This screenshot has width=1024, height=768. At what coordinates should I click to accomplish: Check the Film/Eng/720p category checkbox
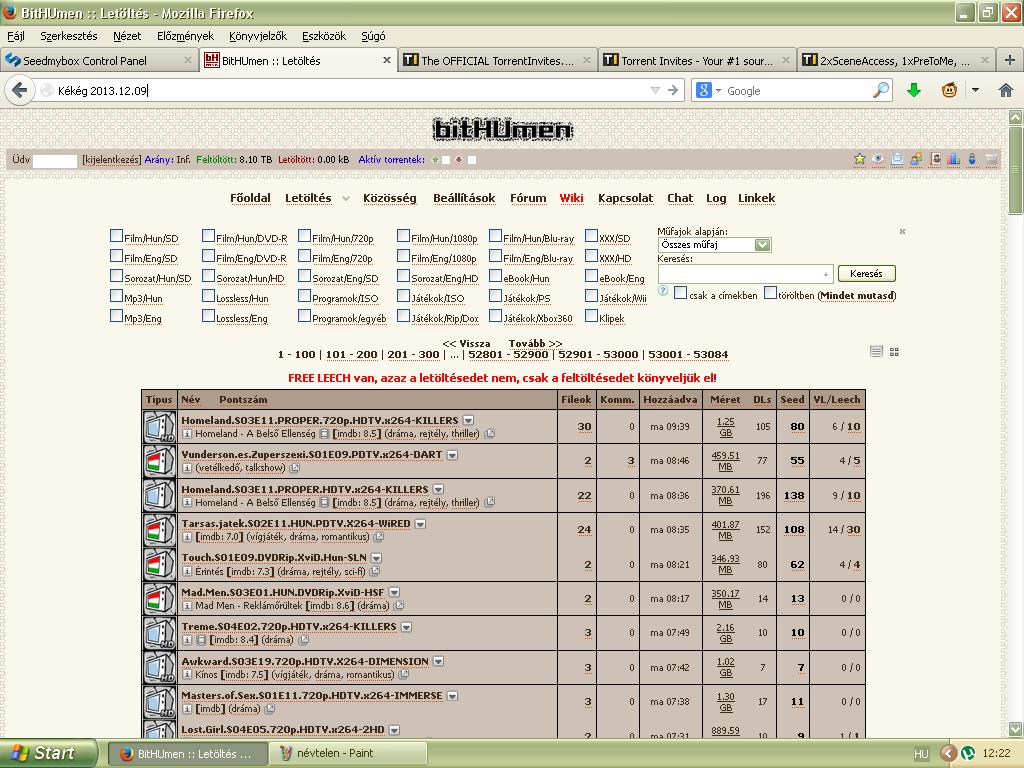(304, 255)
